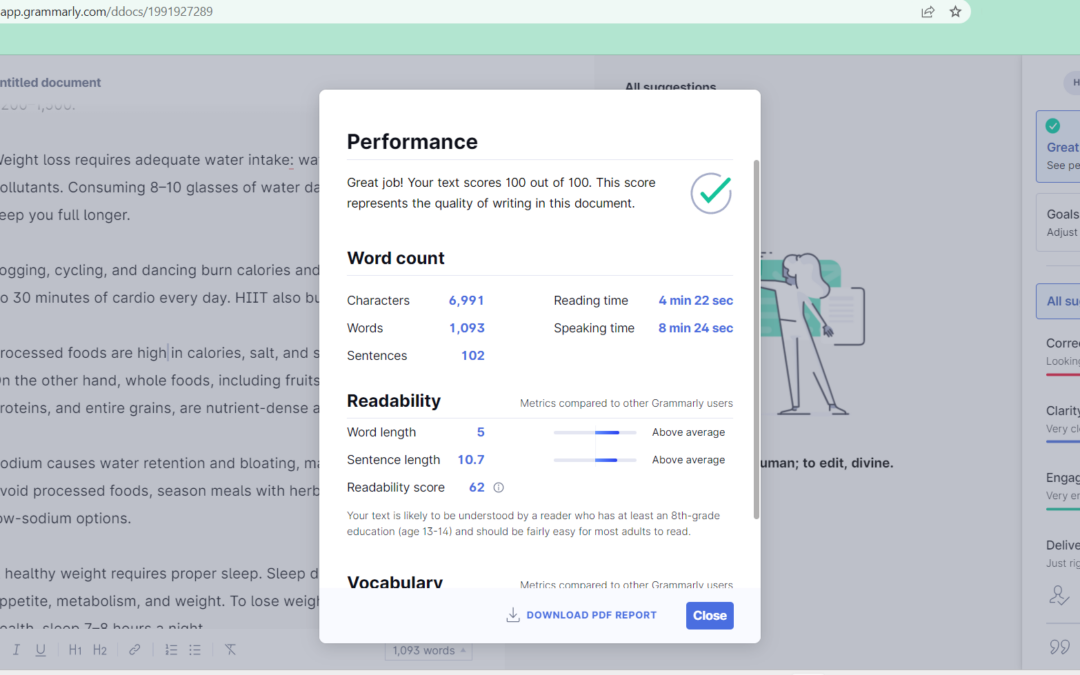Click the Characters value 6,991

[x=466, y=300]
